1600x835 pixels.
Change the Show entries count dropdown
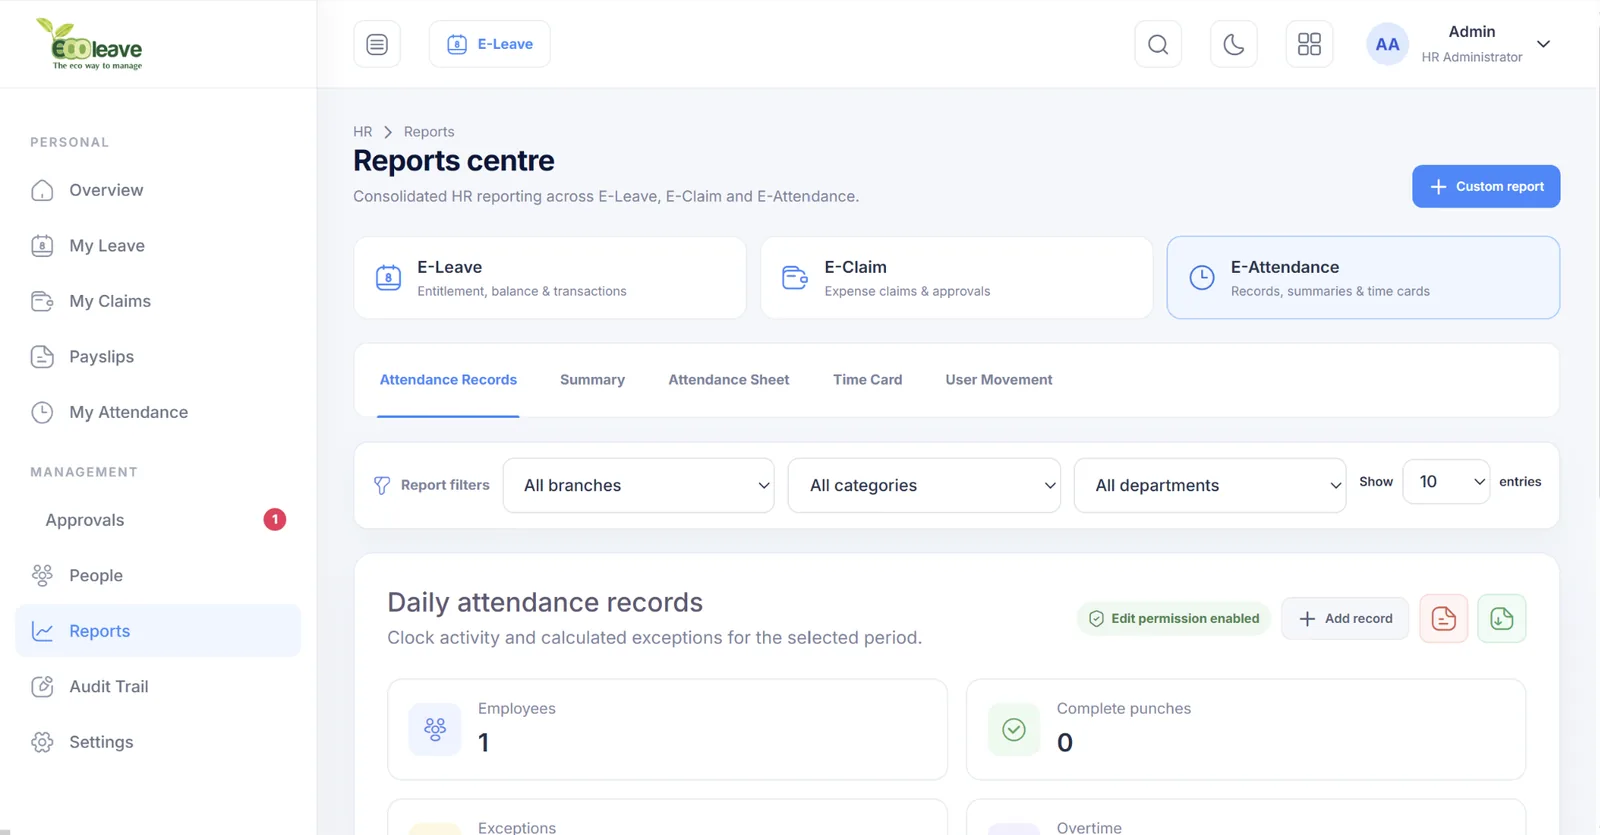(x=1446, y=482)
